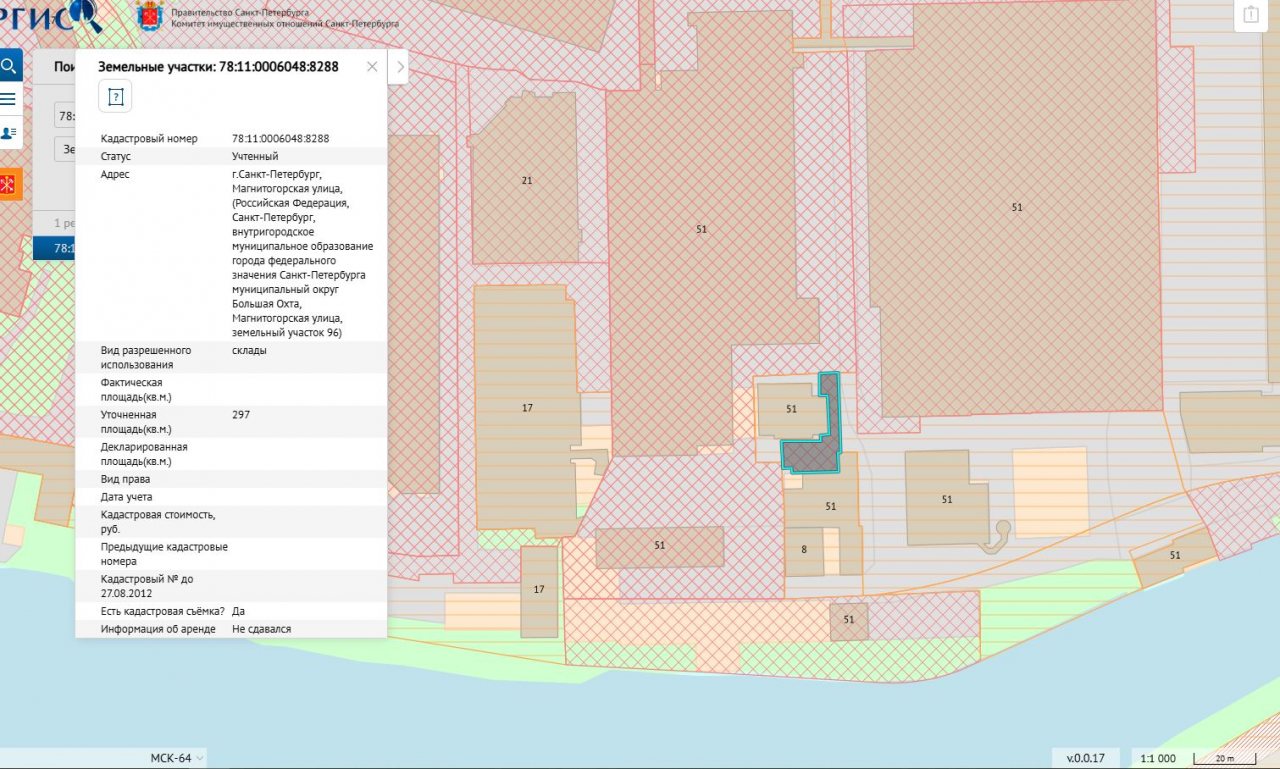This screenshot has width=1280, height=769.
Task: Click the cadastral number search input field
Action: coord(64,116)
